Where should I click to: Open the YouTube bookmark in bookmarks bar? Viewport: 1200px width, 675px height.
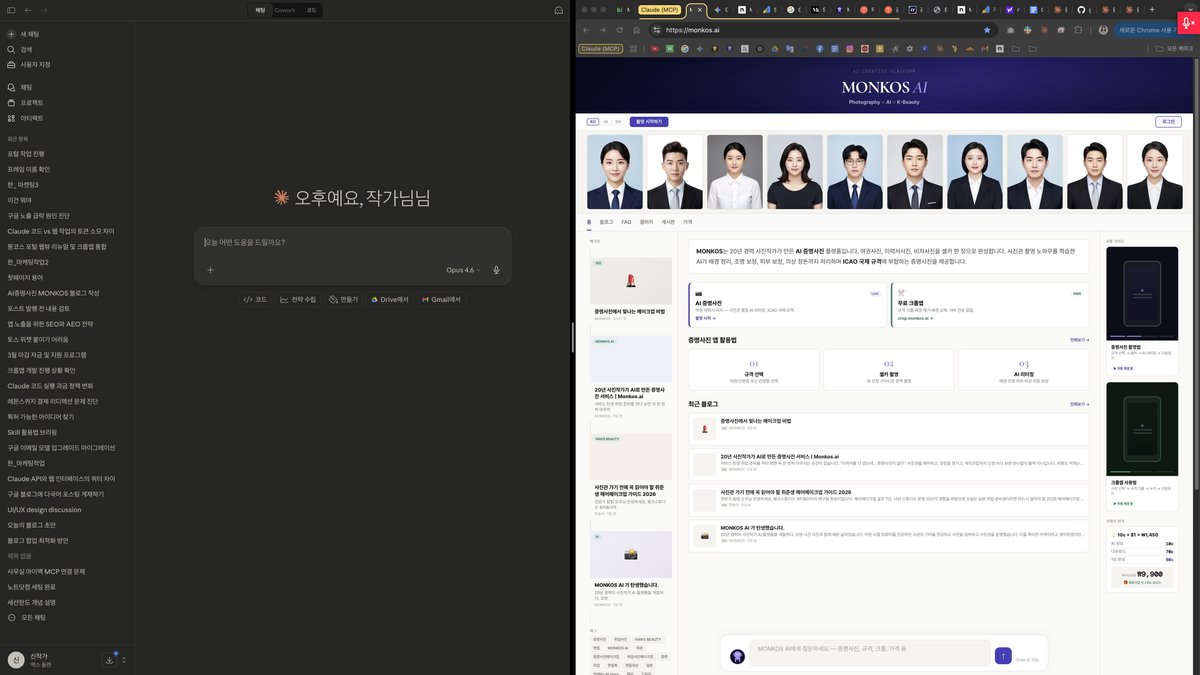(x=654, y=48)
